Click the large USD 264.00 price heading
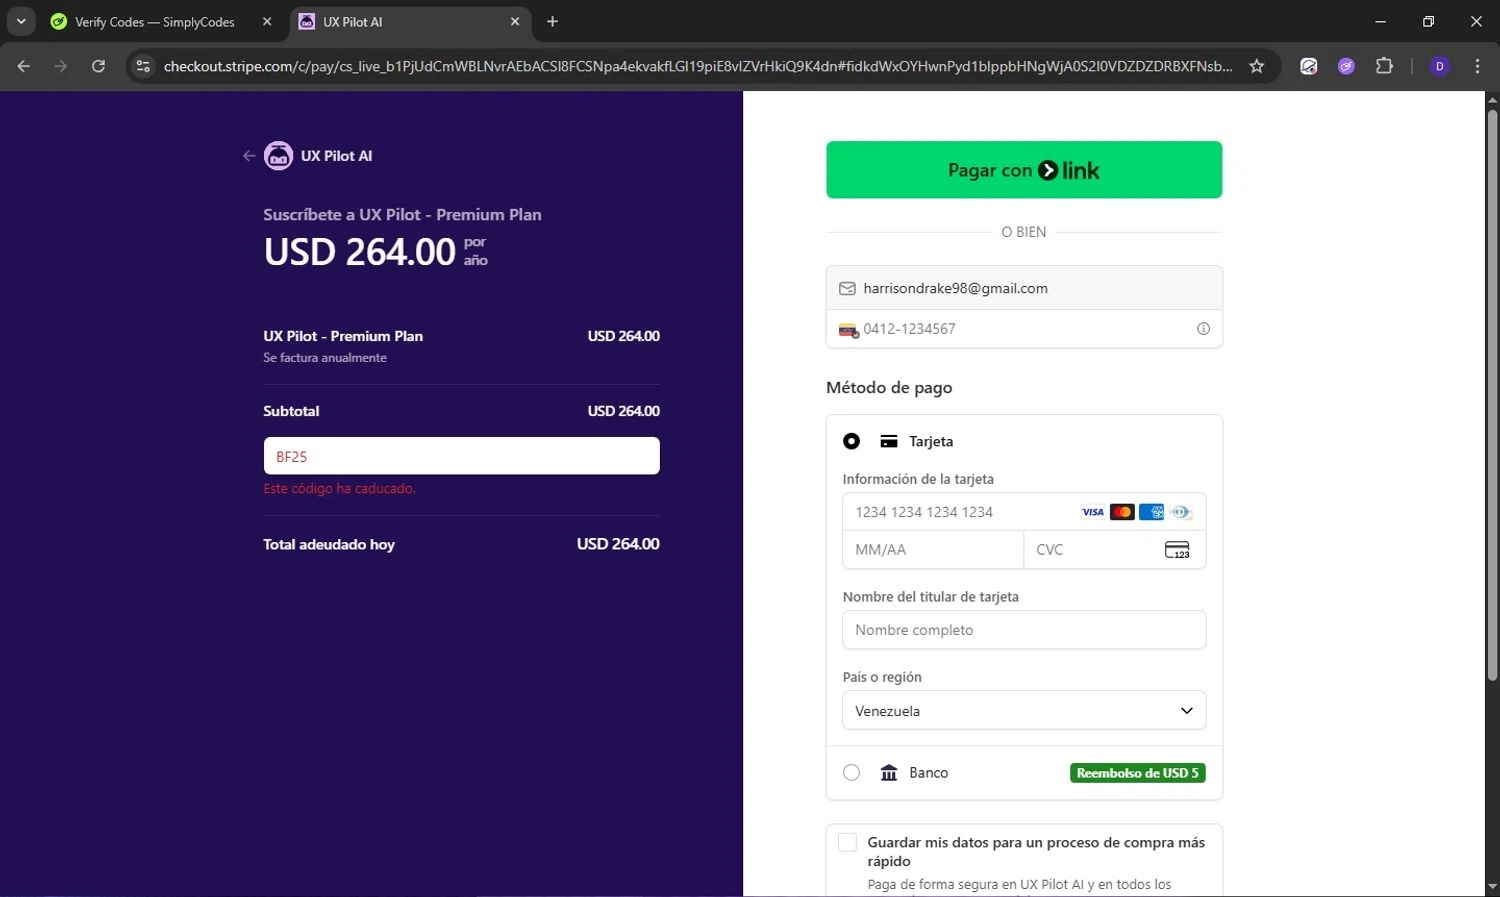The width and height of the screenshot is (1500, 897). click(360, 252)
